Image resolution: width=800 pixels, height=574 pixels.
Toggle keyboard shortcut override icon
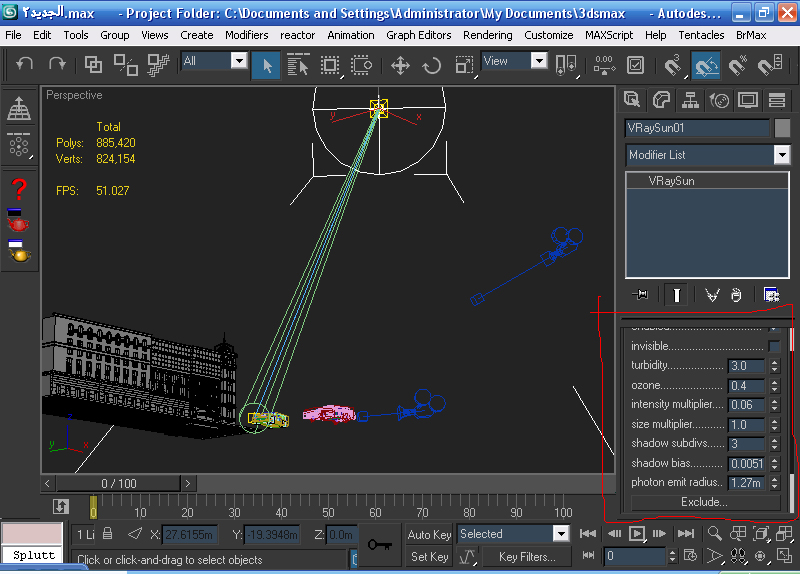click(x=636, y=65)
